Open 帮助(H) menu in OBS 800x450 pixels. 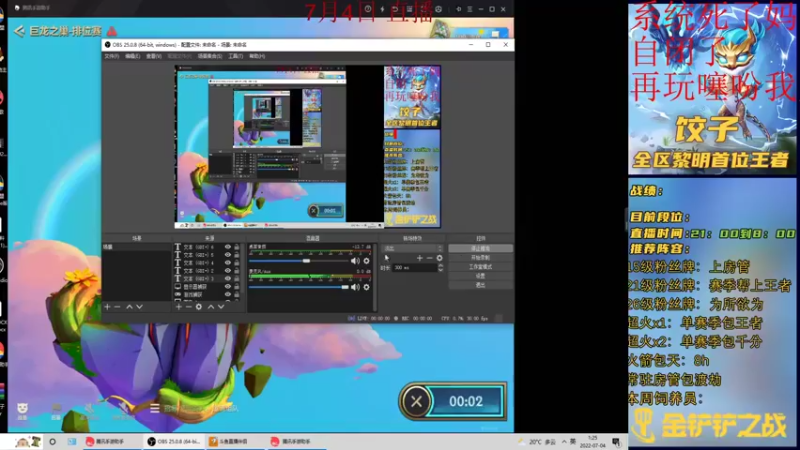point(257,56)
